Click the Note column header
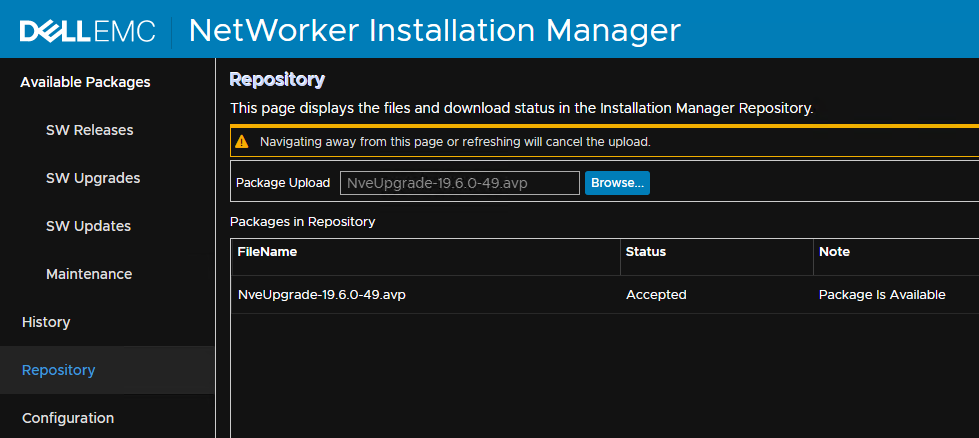Image resolution: width=979 pixels, height=438 pixels. [834, 252]
